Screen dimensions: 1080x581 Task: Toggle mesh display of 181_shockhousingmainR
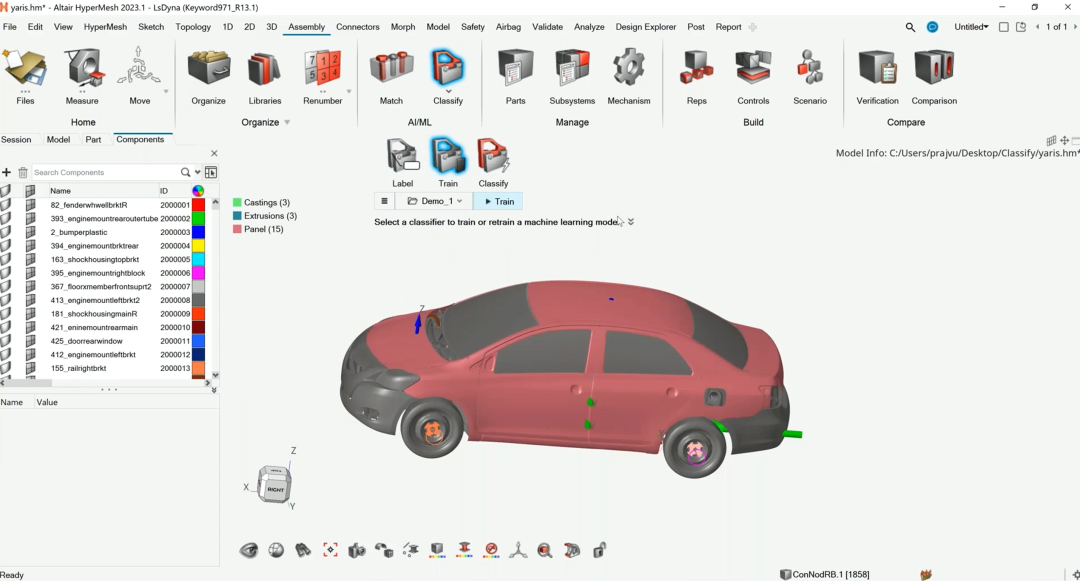pyautogui.click(x=30, y=314)
